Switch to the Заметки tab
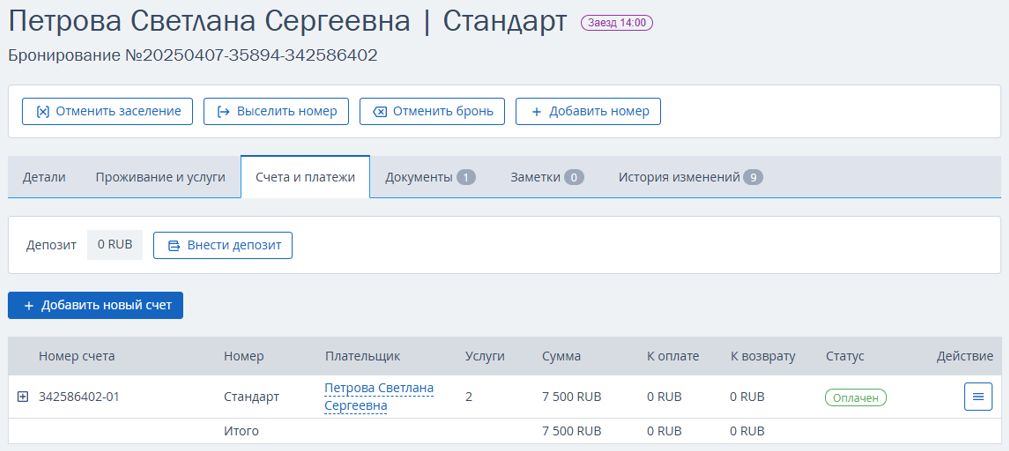1009x451 pixels. [547, 177]
